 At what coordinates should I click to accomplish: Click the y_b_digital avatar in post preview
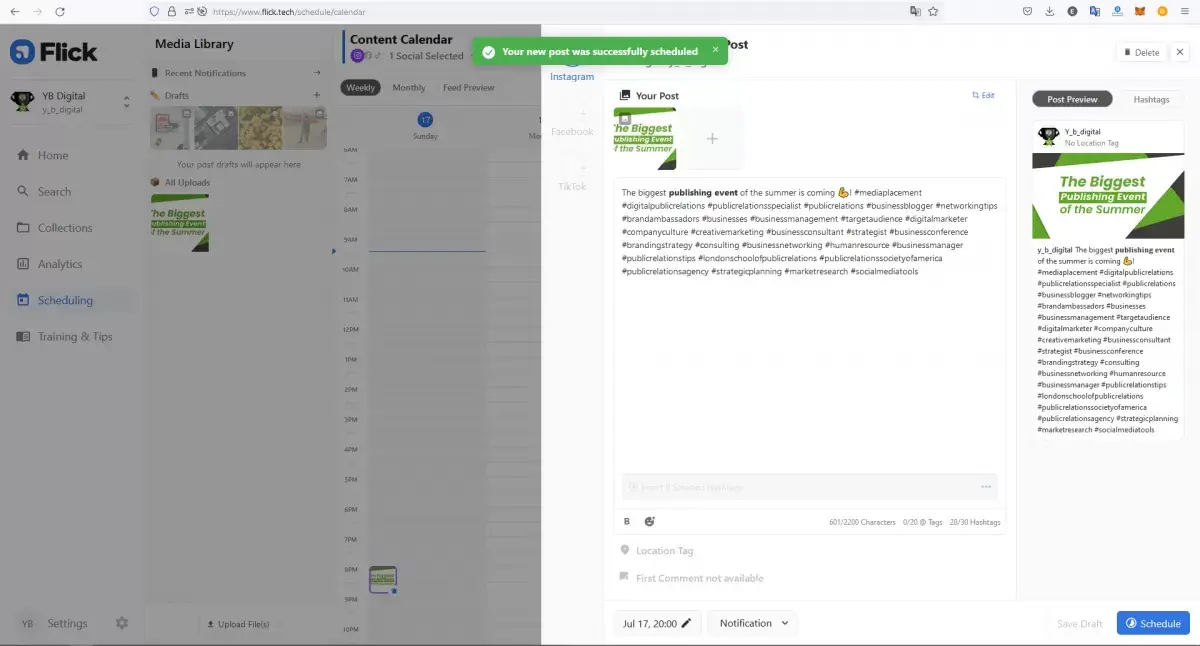click(x=1048, y=136)
